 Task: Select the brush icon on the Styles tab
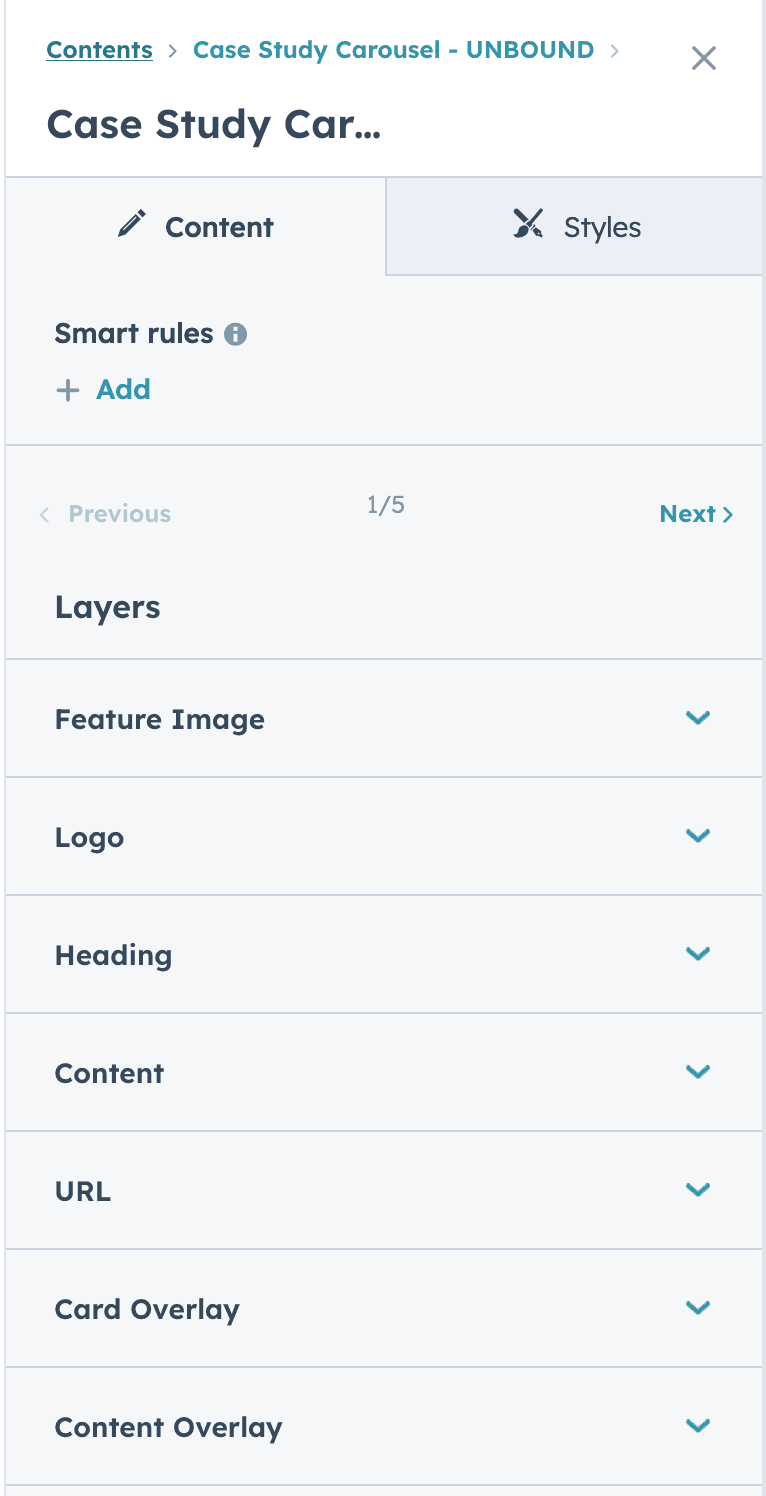[x=529, y=224]
